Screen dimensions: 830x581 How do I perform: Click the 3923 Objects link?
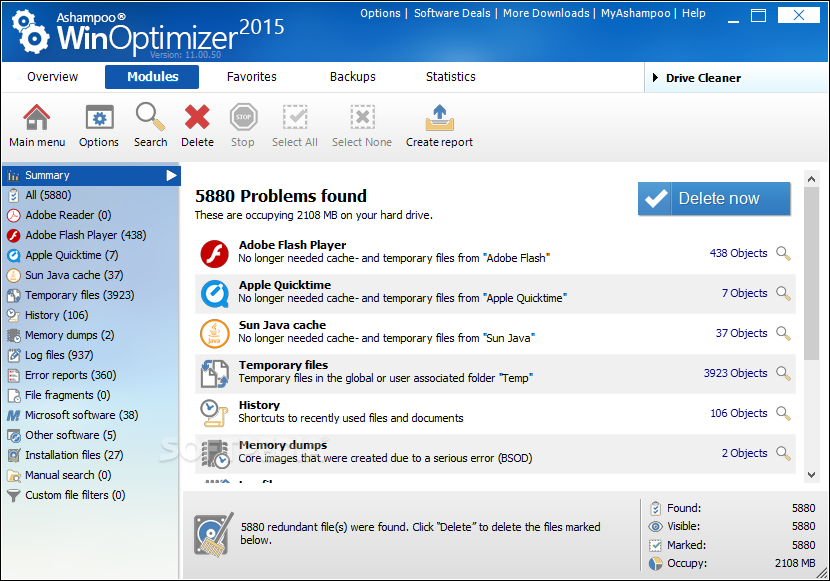pyautogui.click(x=735, y=373)
